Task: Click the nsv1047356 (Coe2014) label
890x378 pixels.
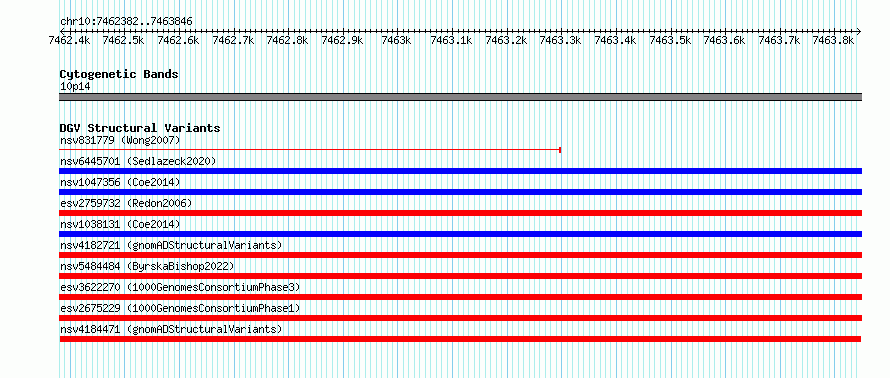Action: click(120, 182)
